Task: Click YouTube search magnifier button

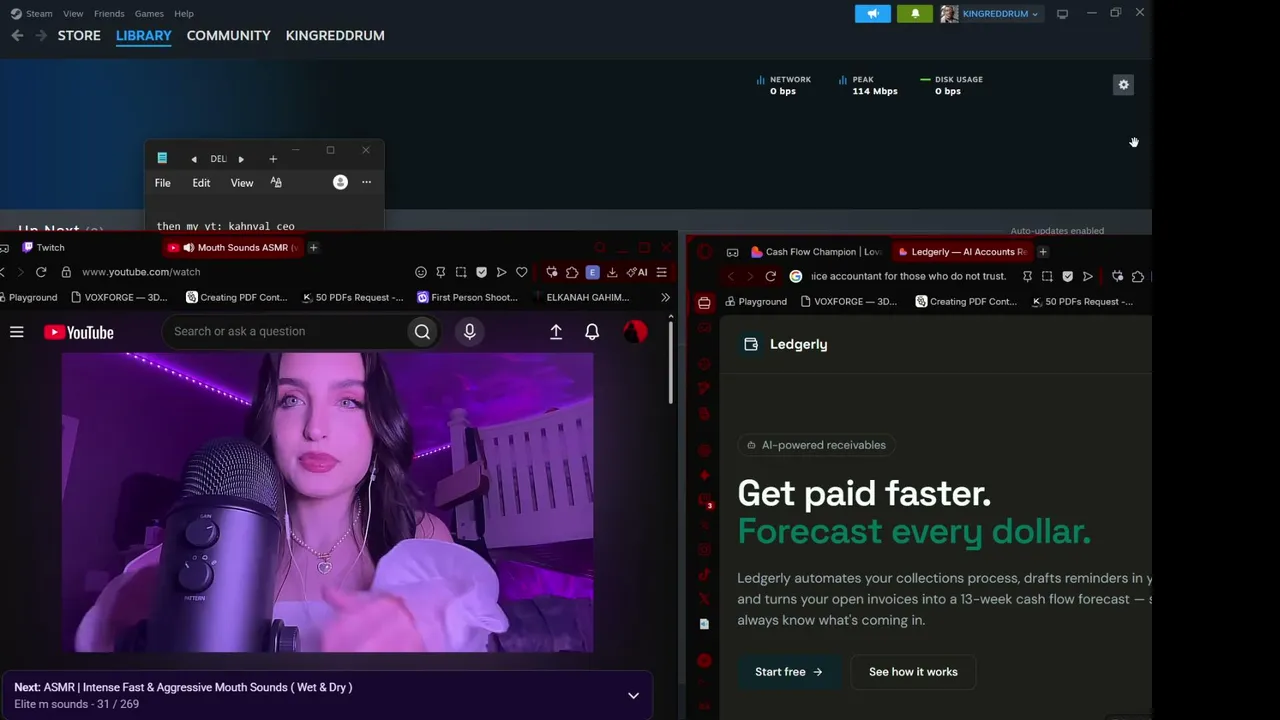Action: (x=422, y=332)
